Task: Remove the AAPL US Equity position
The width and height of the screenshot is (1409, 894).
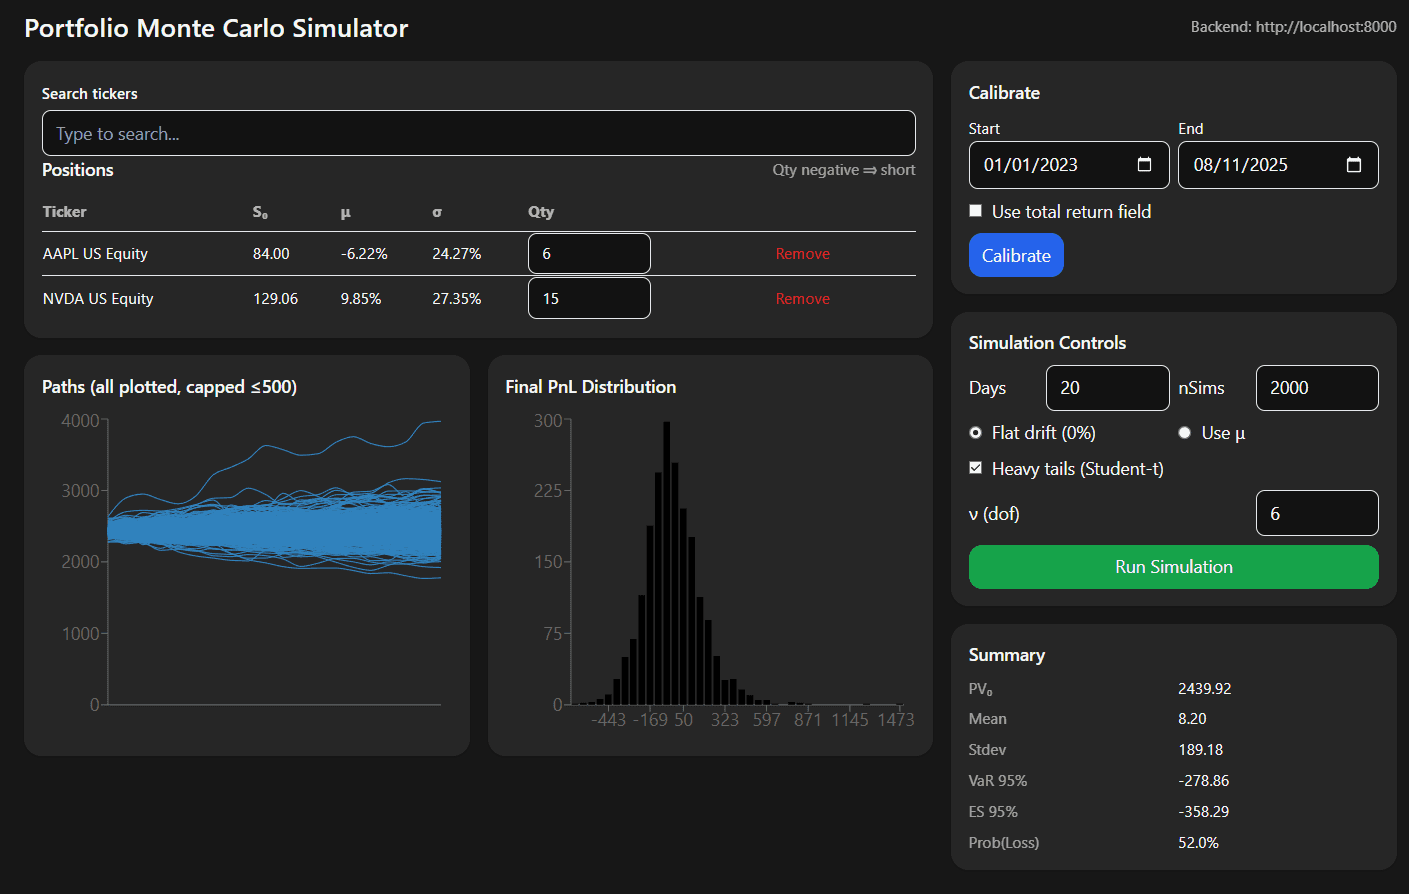Action: point(802,253)
